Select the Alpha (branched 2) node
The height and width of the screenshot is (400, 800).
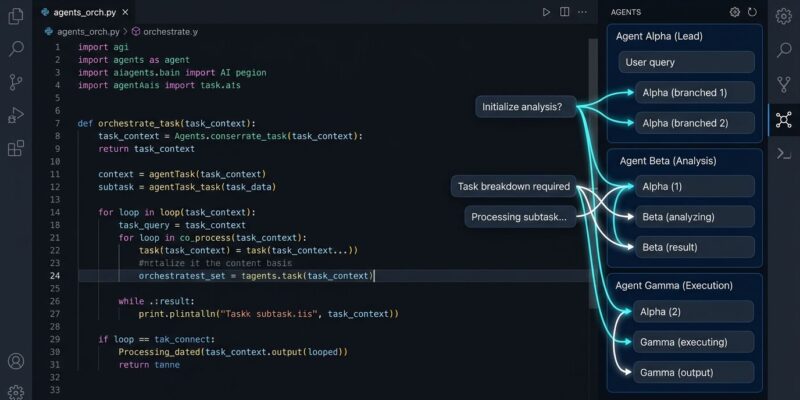695,123
